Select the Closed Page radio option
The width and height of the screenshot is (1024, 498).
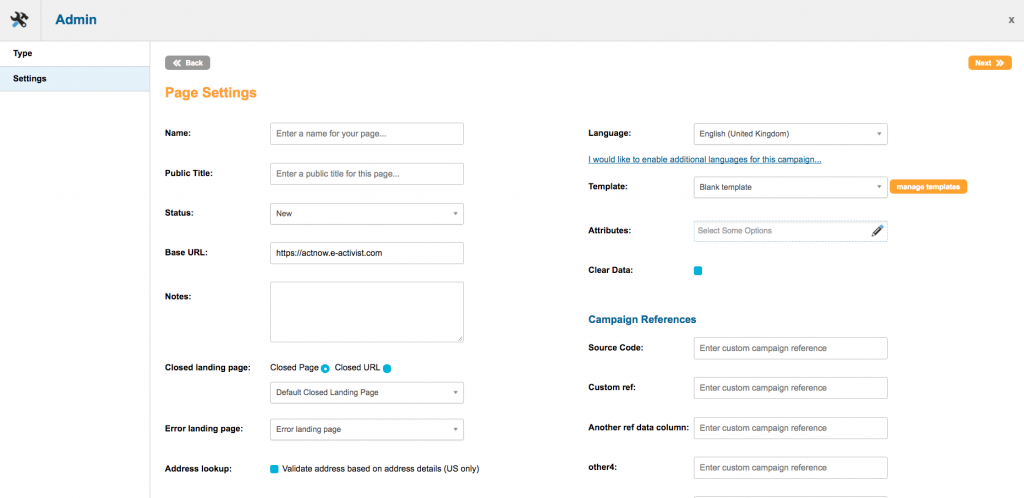point(325,369)
